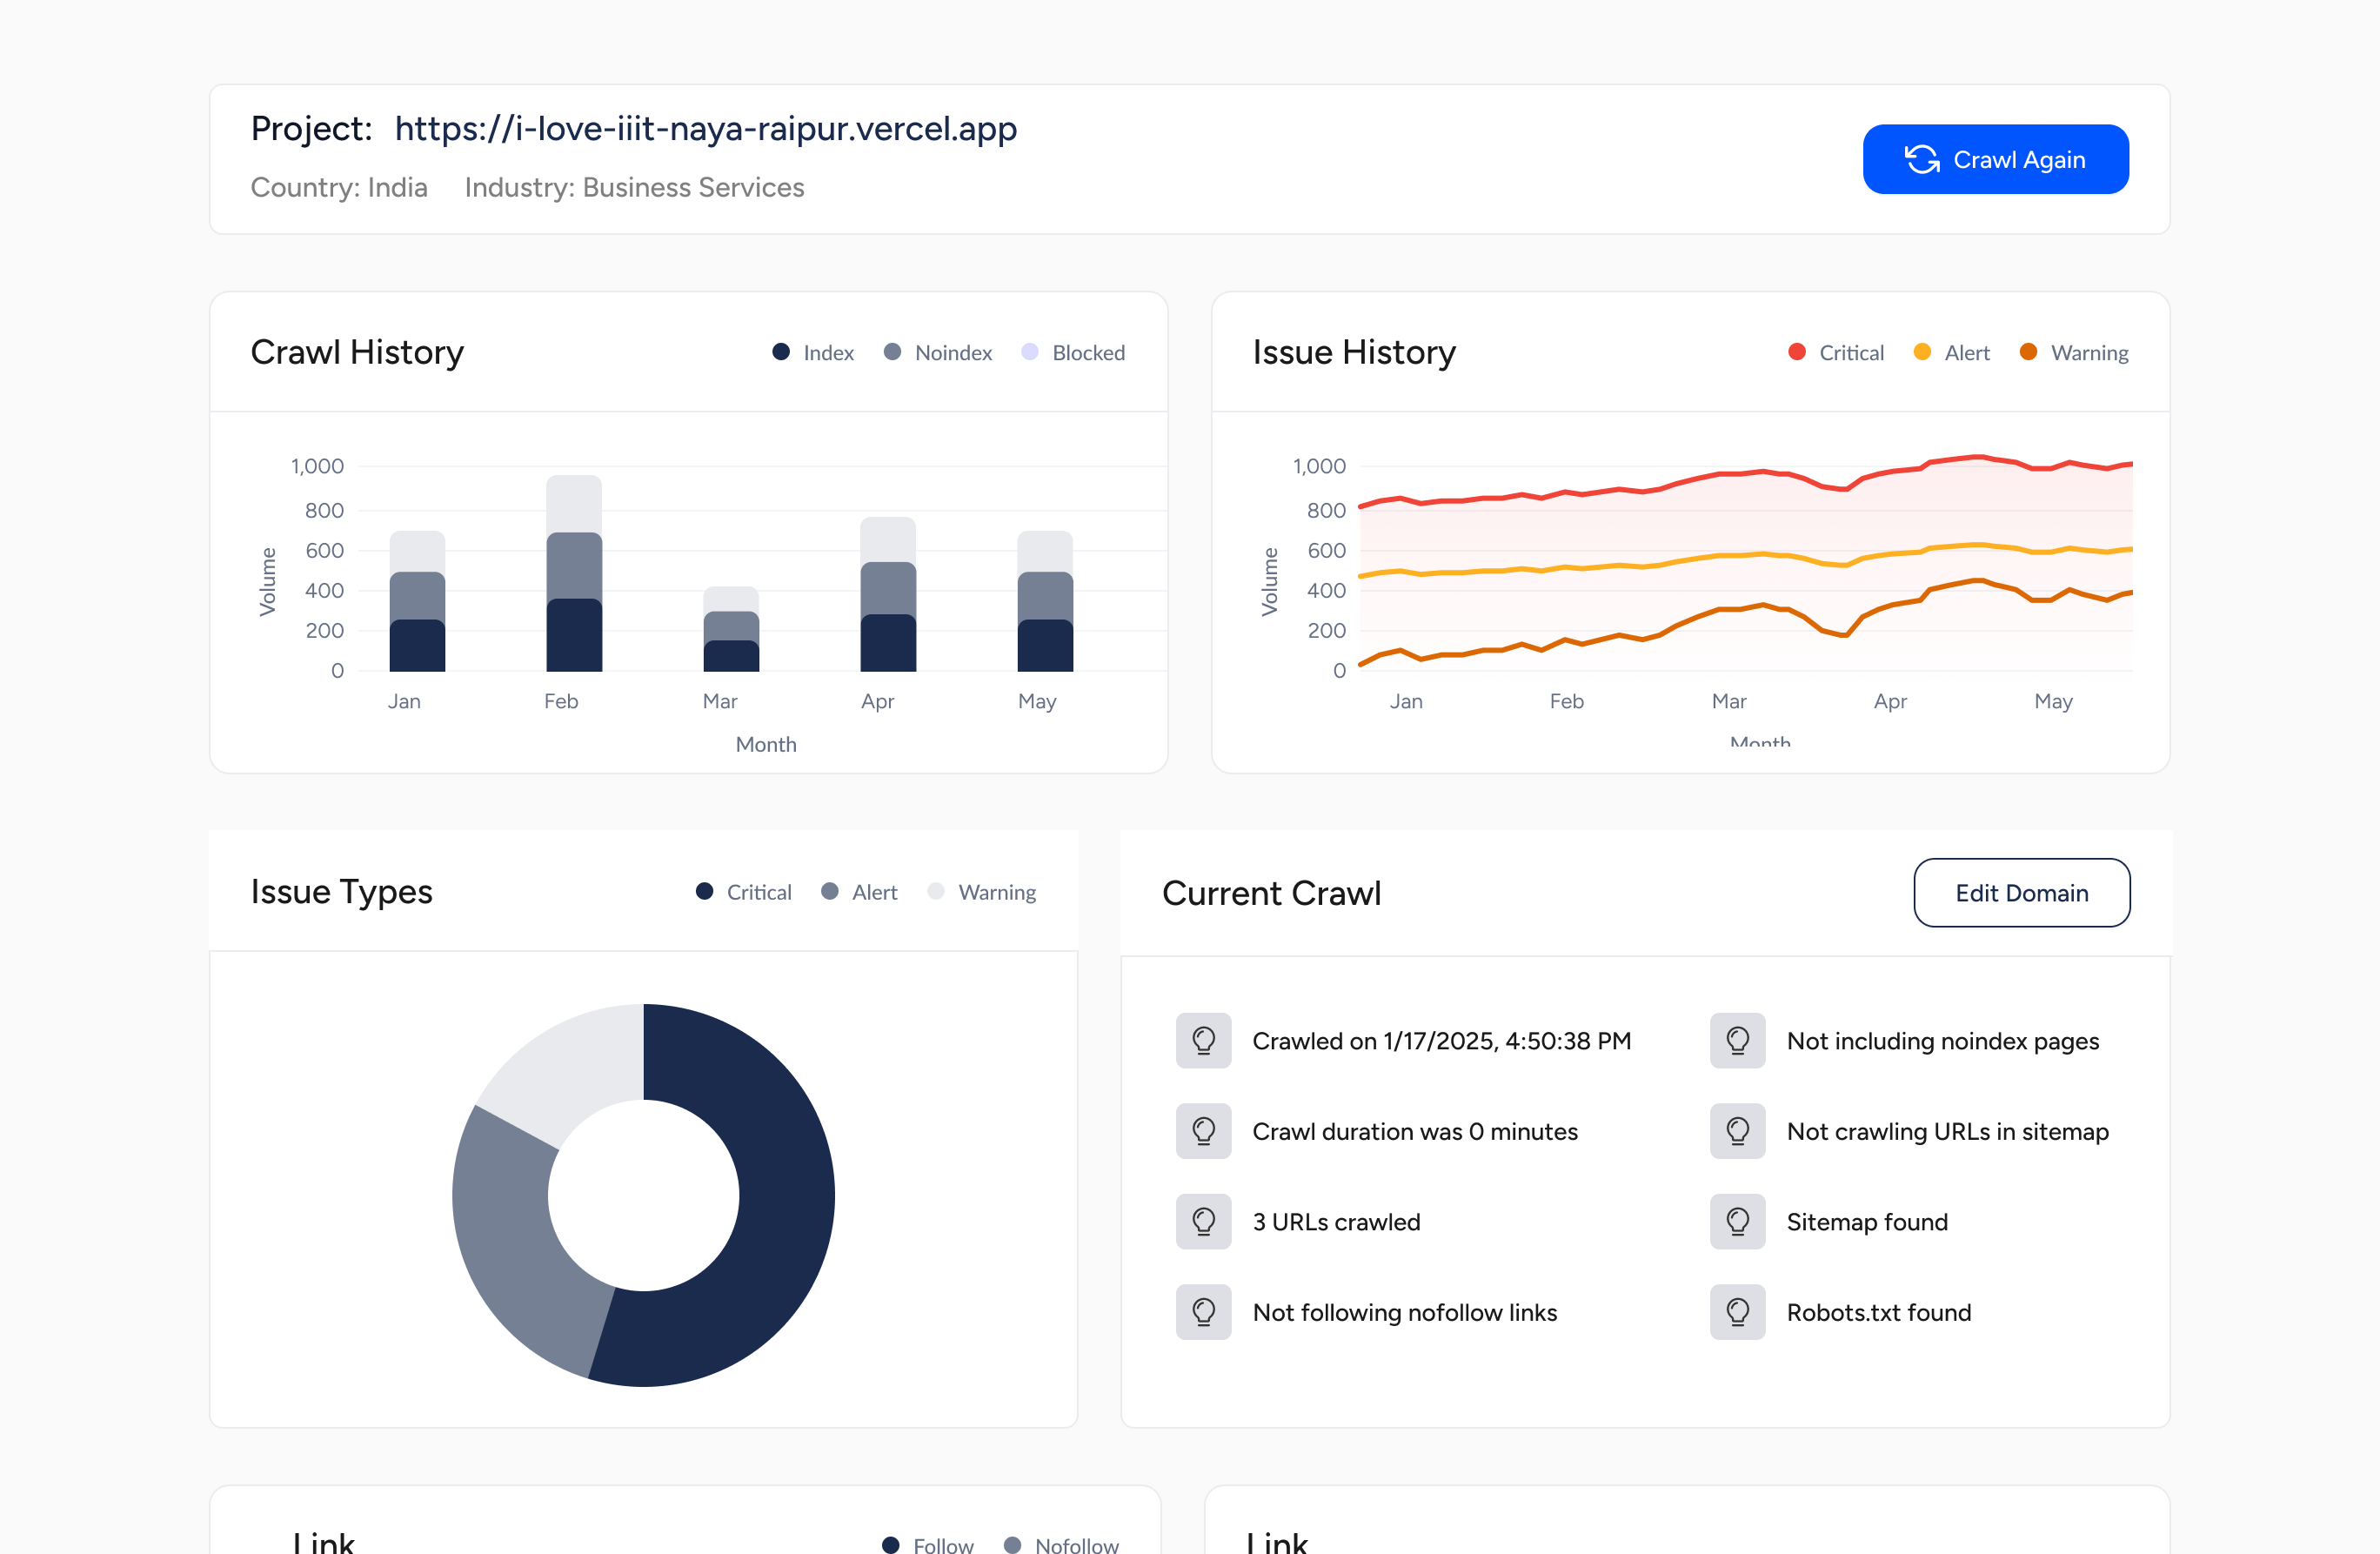2380x1554 pixels.
Task: Click the lightbulb icon beside "3 URLs crawled"
Action: (x=1203, y=1221)
